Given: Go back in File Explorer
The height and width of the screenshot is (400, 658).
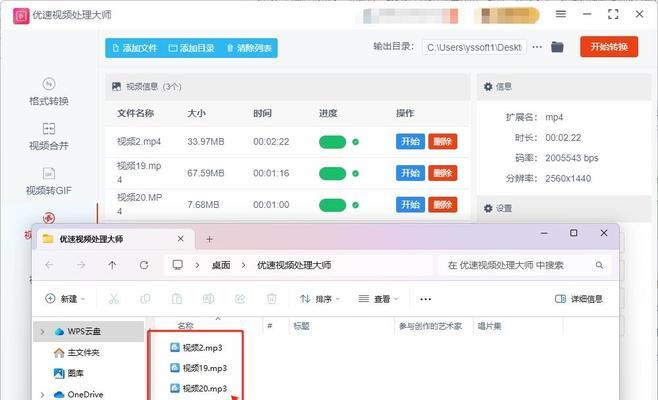Looking at the screenshot, I should pyautogui.click(x=49, y=265).
